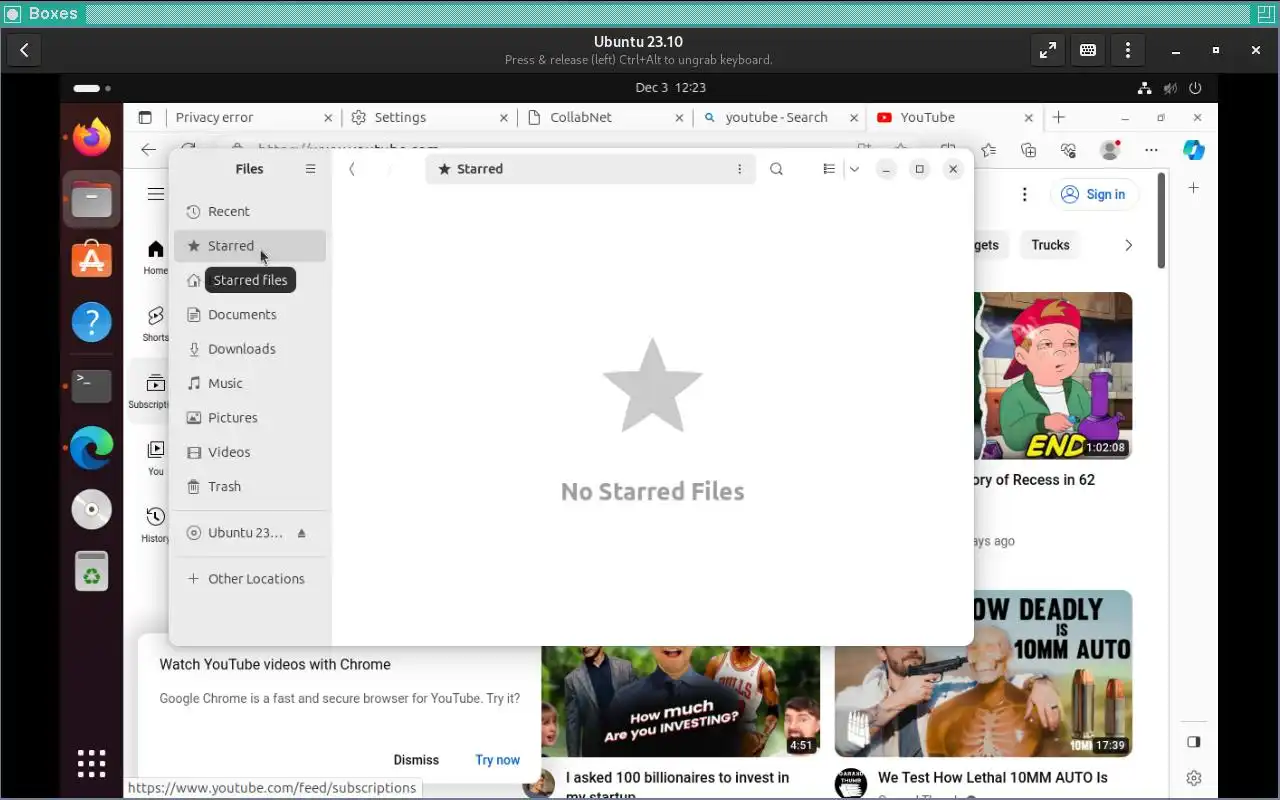Open Other Locations
Screen dimensions: 1280x800
coord(250,579)
